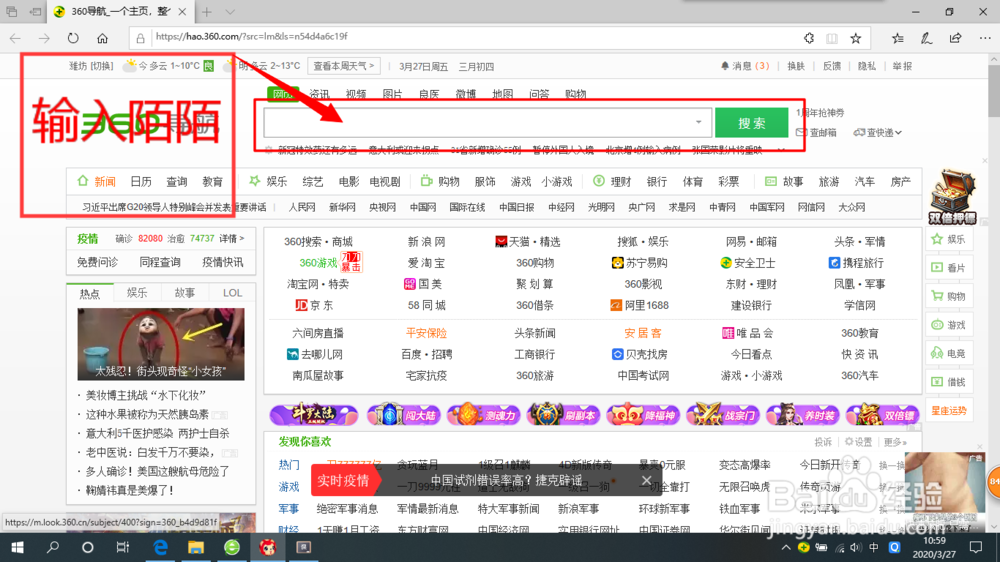Open browser settings and more menu

click(x=985, y=38)
